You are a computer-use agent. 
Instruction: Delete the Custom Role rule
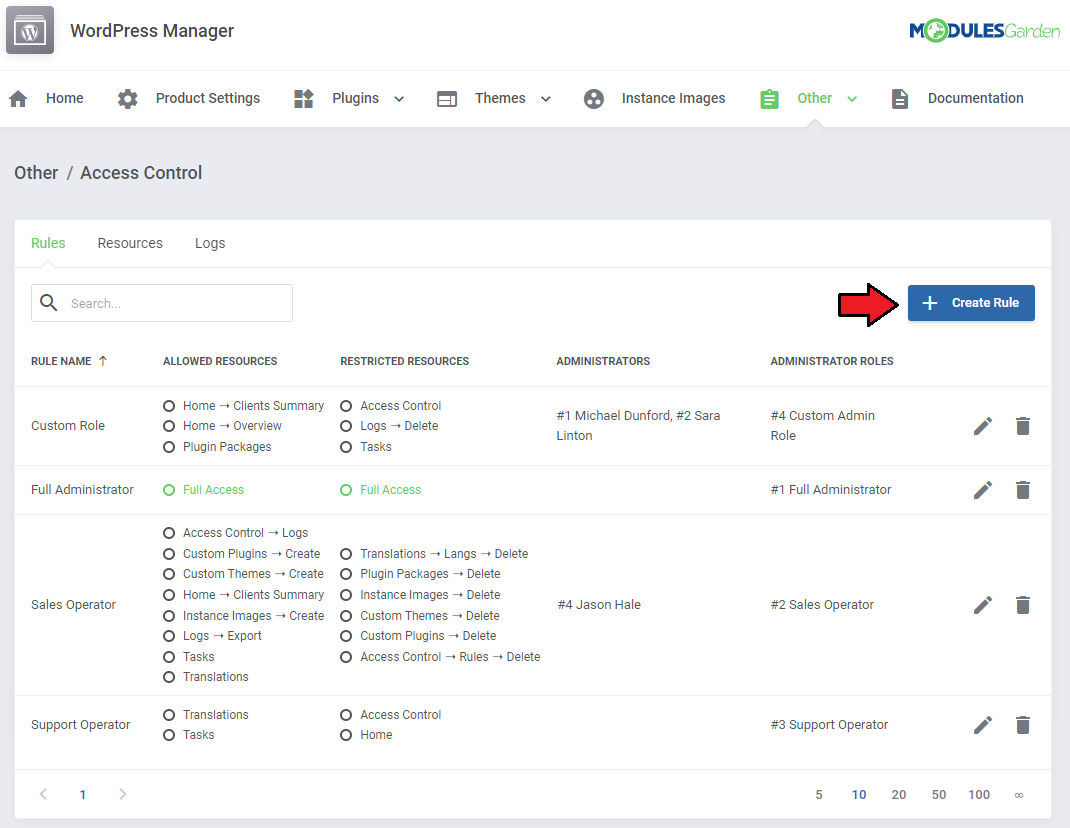pos(1022,426)
